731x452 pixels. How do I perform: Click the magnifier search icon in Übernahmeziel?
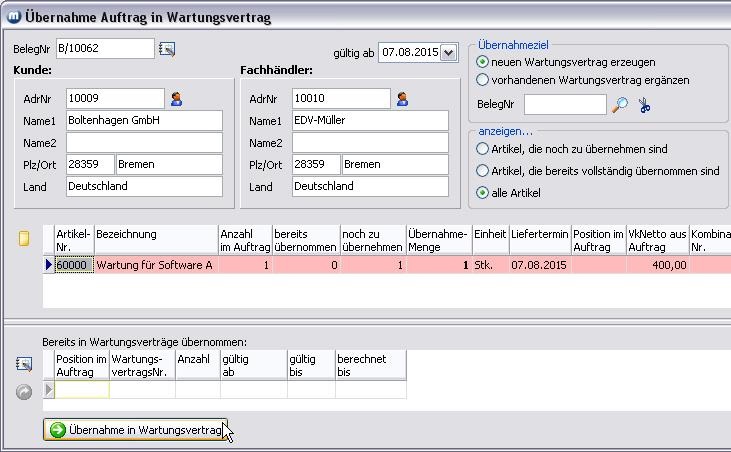[621, 104]
